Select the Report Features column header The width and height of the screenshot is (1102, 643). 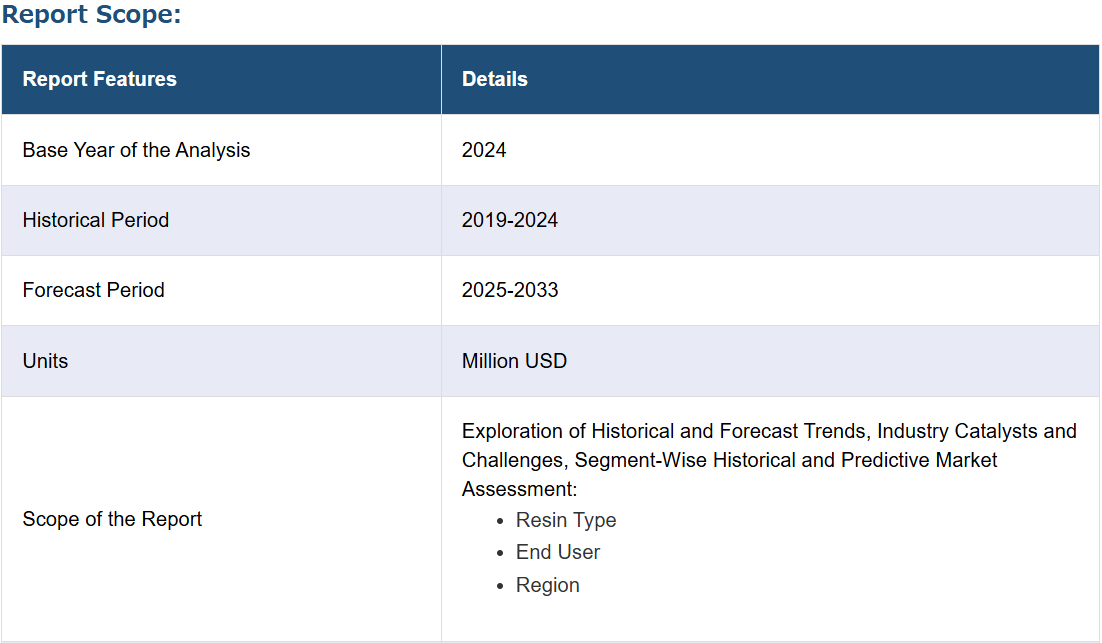point(99,79)
